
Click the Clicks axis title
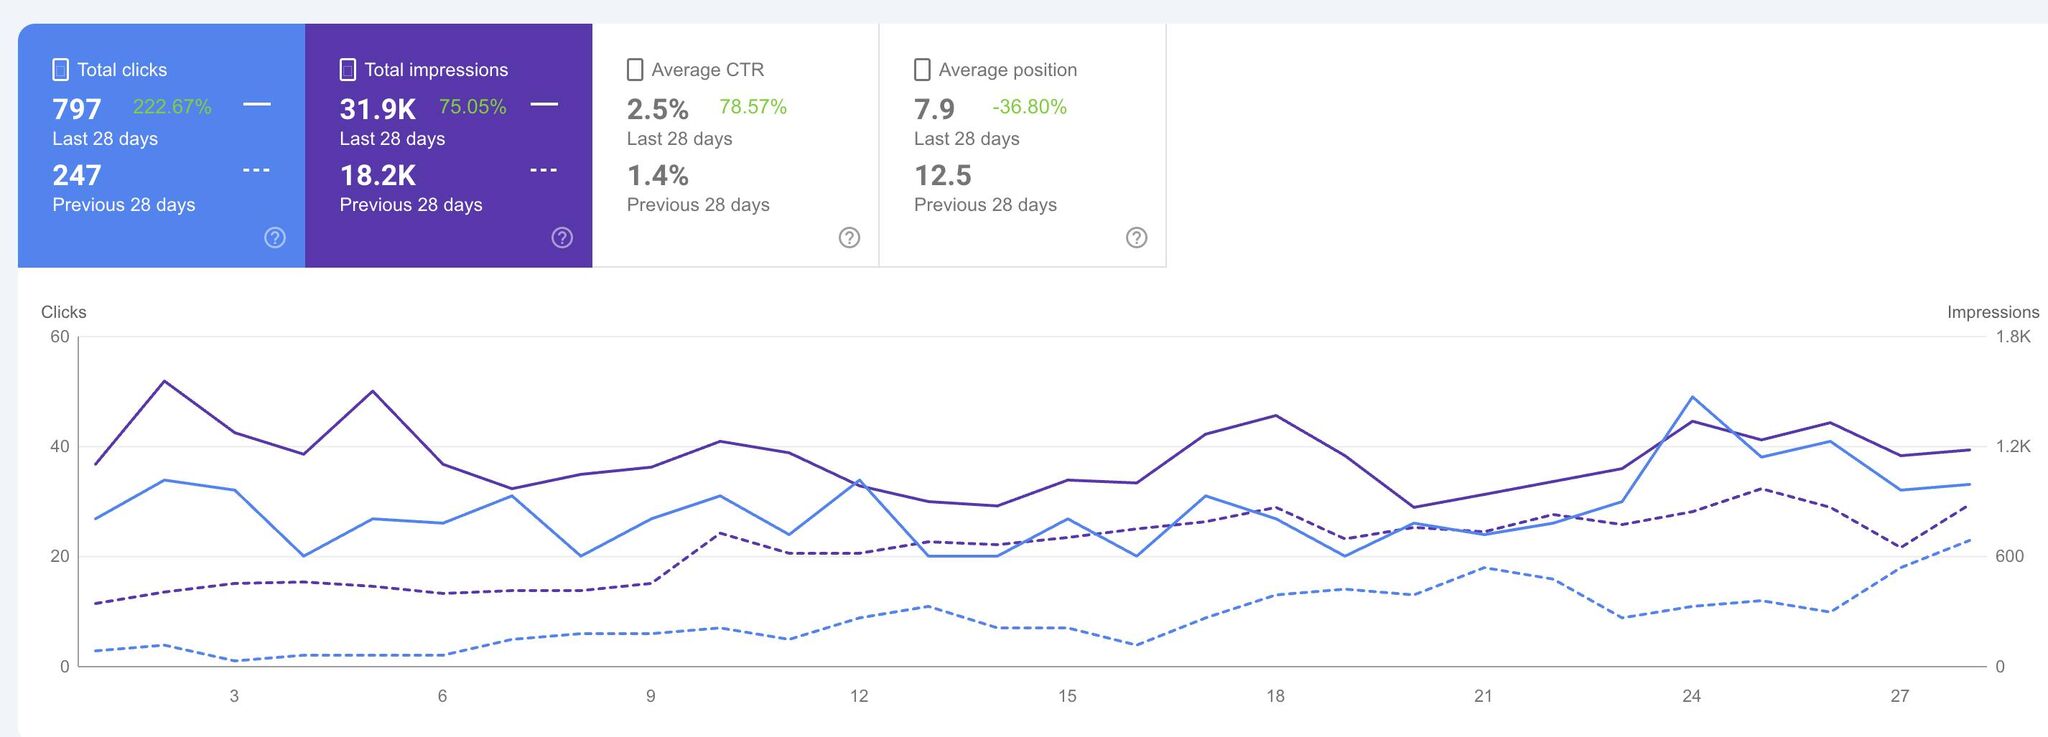[x=64, y=313]
